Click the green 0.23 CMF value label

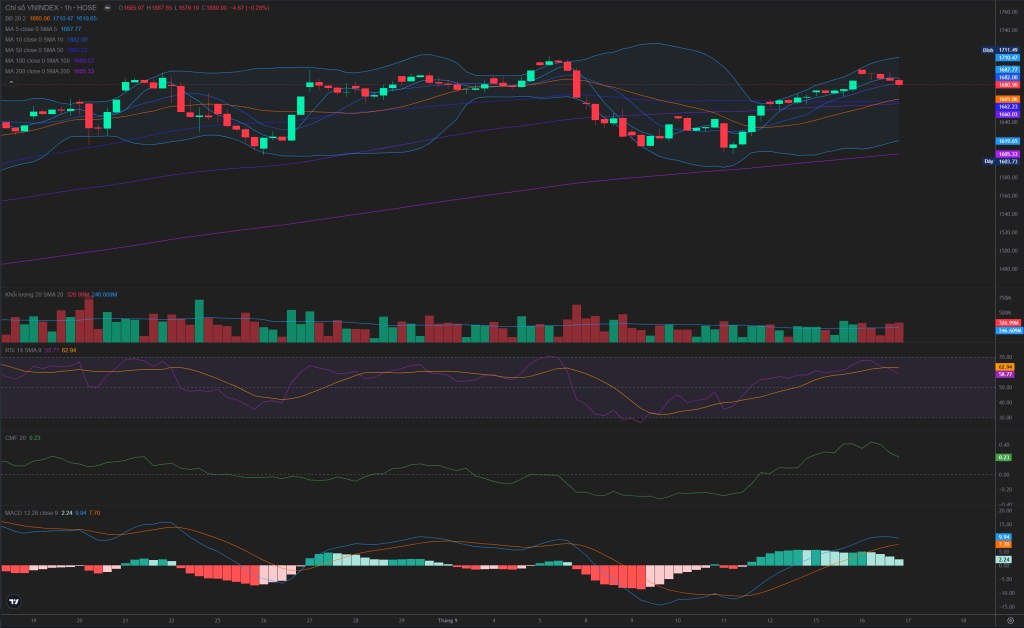pyautogui.click(x=1004, y=457)
